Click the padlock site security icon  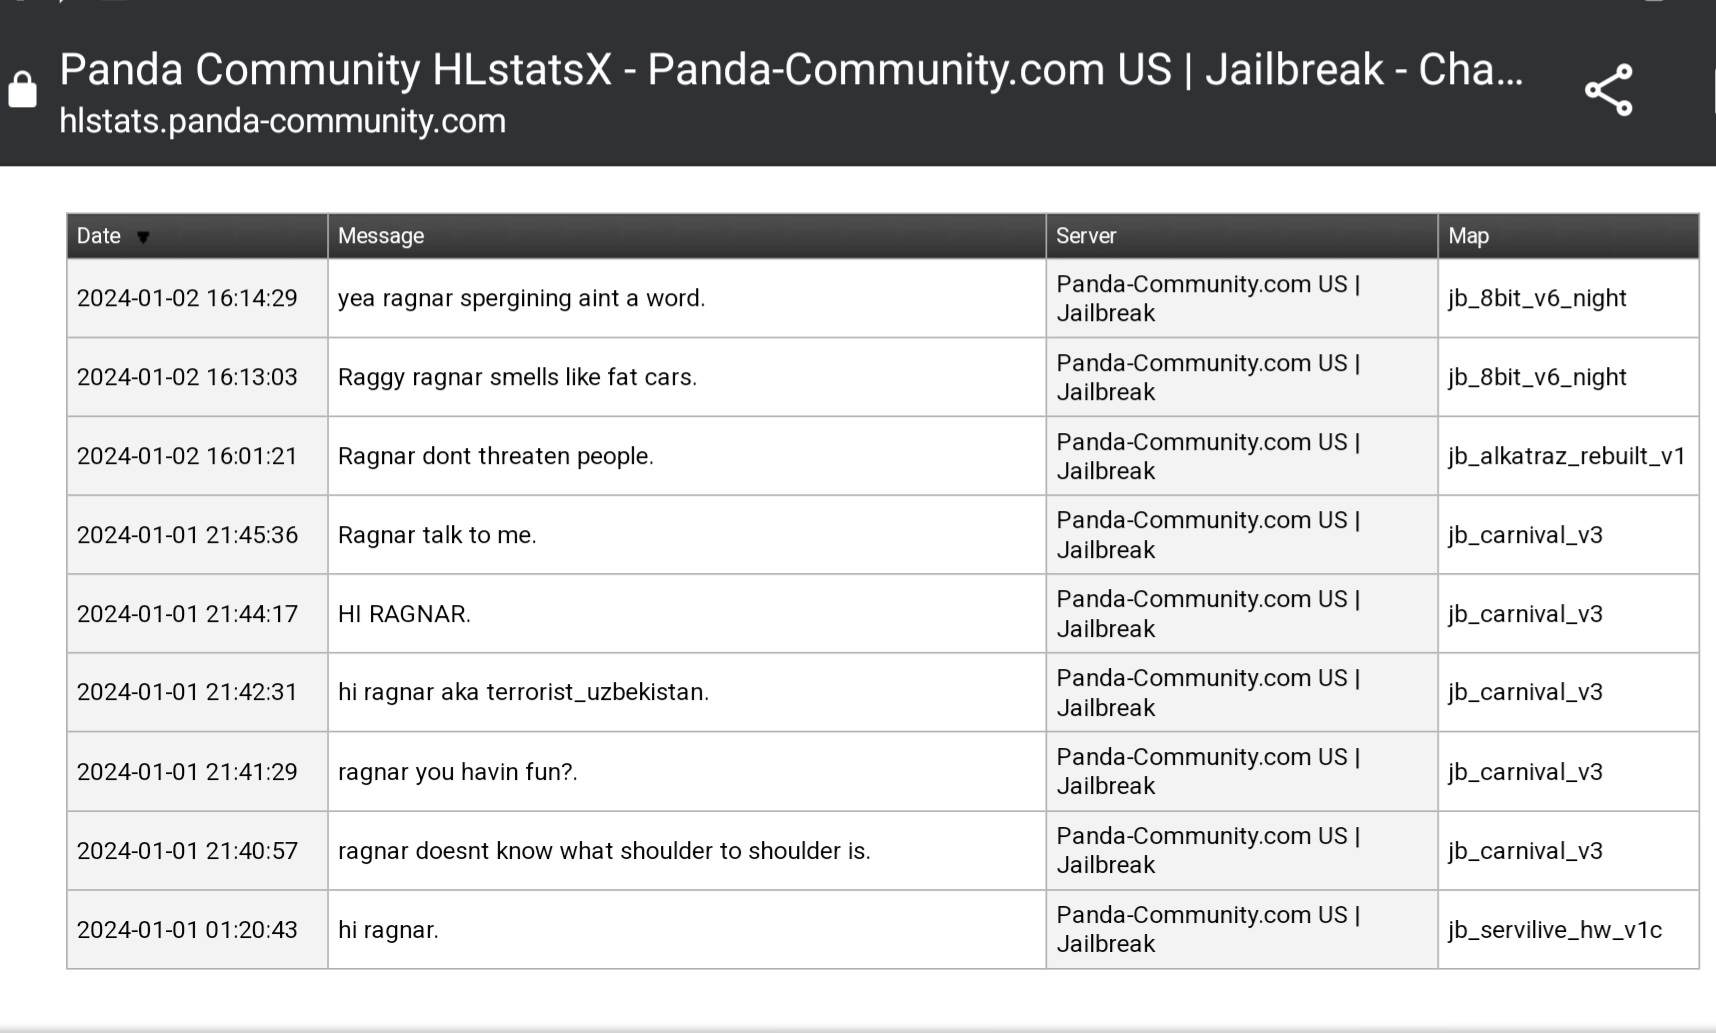click(x=23, y=90)
